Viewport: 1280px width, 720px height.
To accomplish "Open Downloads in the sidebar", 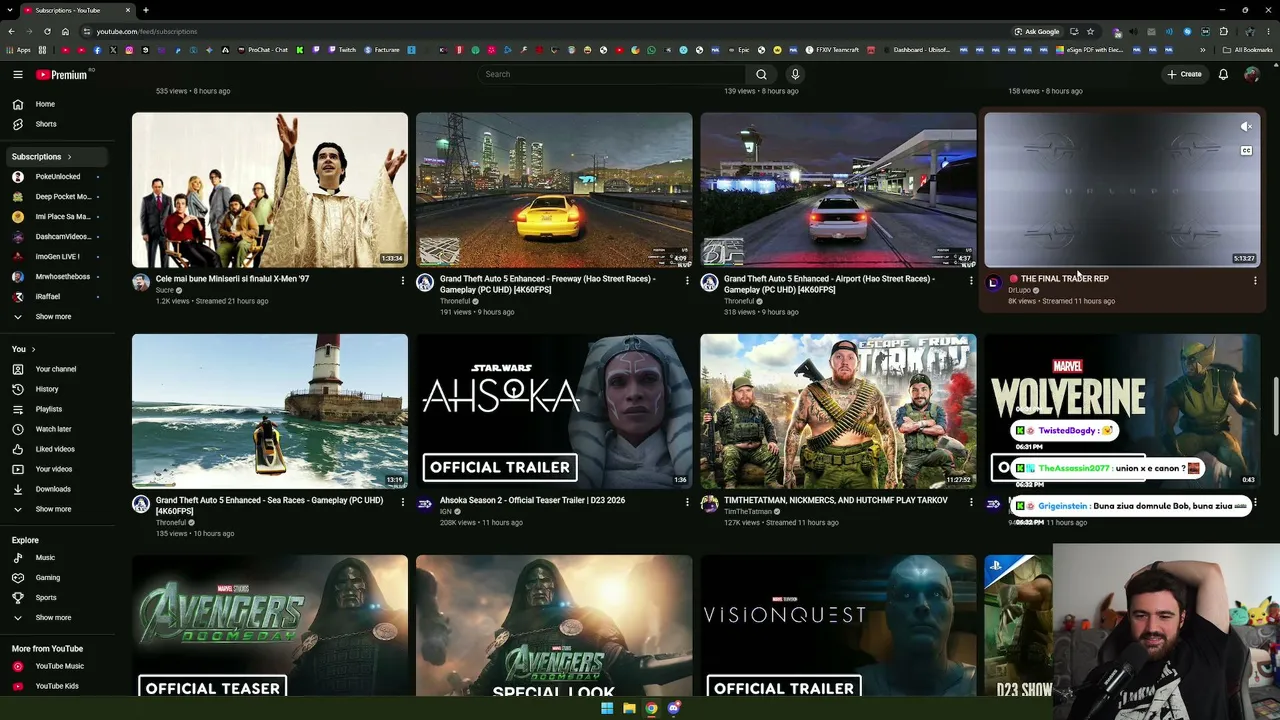I will click(x=55, y=489).
